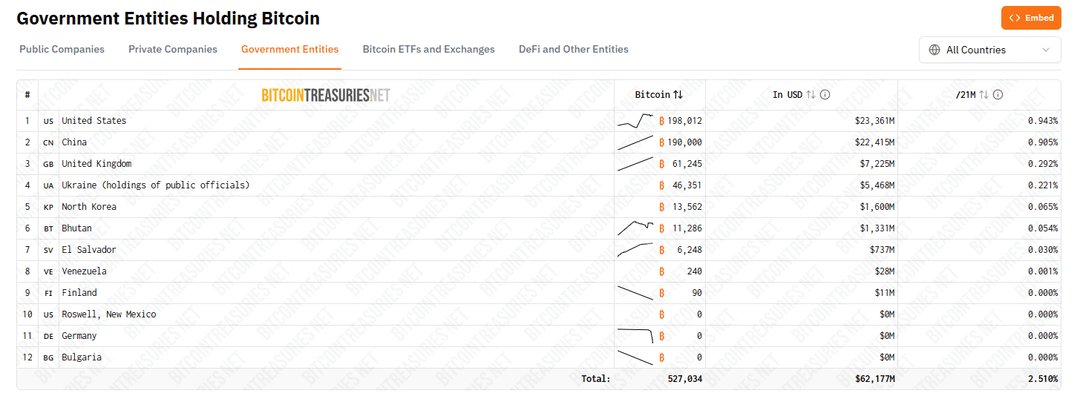Expand the country filter chevron arrow
The width and height of the screenshot is (1080, 399).
click(1046, 50)
